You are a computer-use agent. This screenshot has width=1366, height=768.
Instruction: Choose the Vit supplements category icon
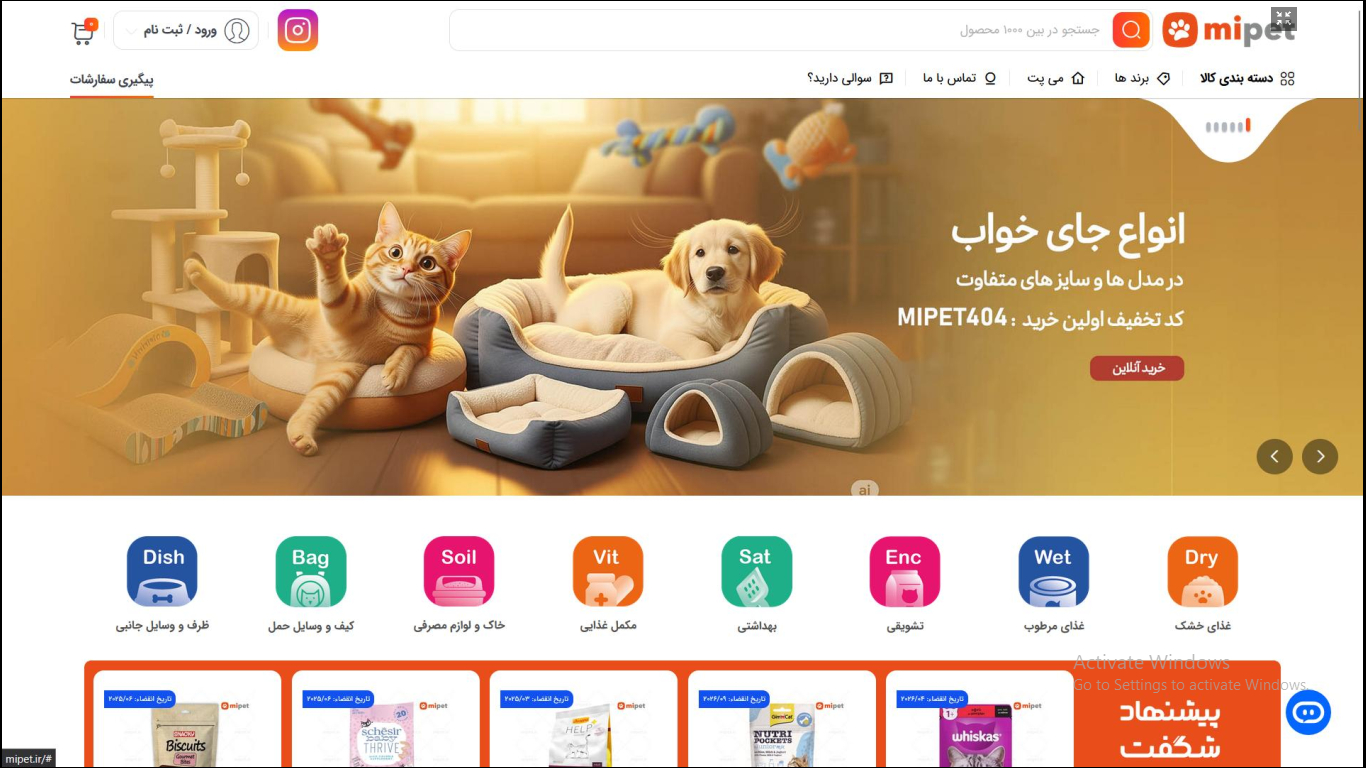(608, 572)
